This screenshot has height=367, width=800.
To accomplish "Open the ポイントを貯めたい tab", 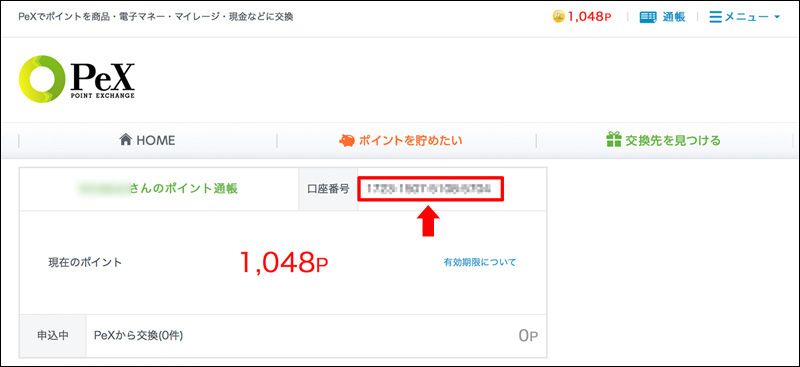I will coord(401,140).
